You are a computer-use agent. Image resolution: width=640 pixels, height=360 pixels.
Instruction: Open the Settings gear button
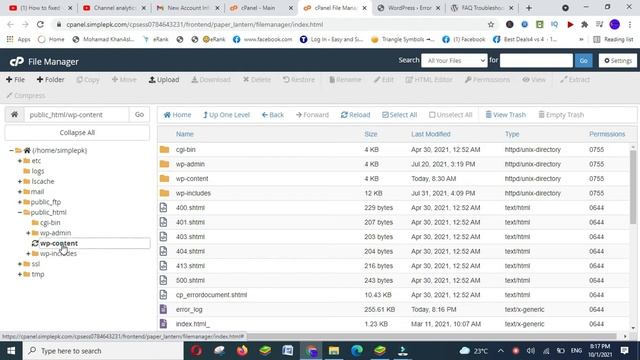(x=618, y=60)
